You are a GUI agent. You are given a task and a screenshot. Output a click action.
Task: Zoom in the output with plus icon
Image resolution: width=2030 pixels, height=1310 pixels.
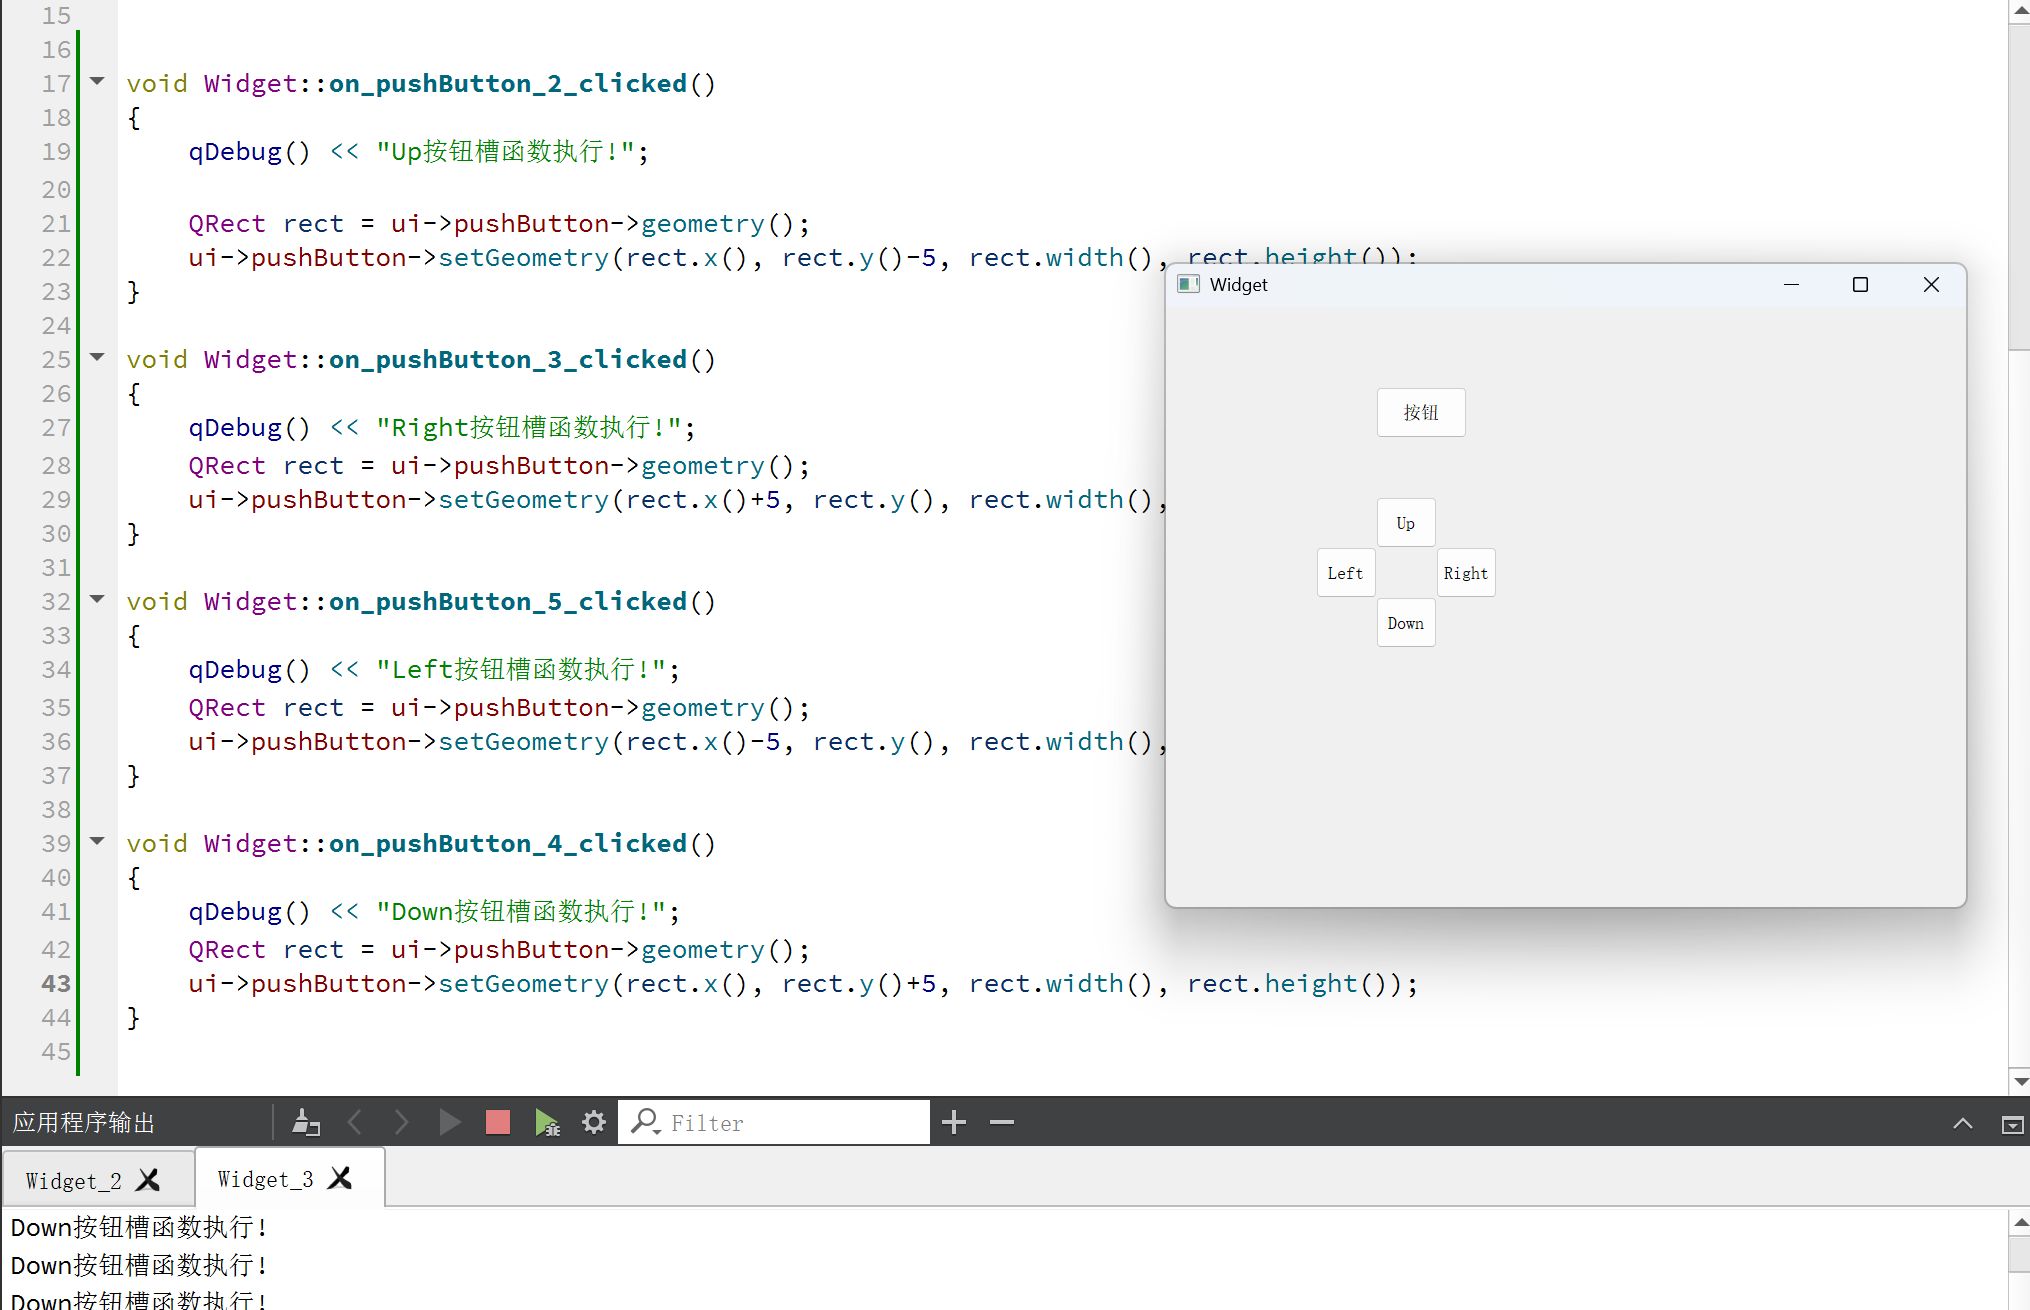[x=953, y=1122]
